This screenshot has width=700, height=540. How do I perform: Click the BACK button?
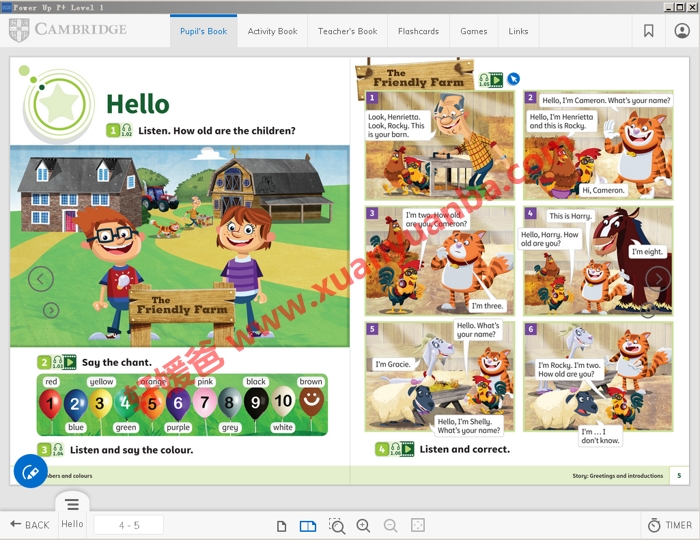pyautogui.click(x=30, y=525)
